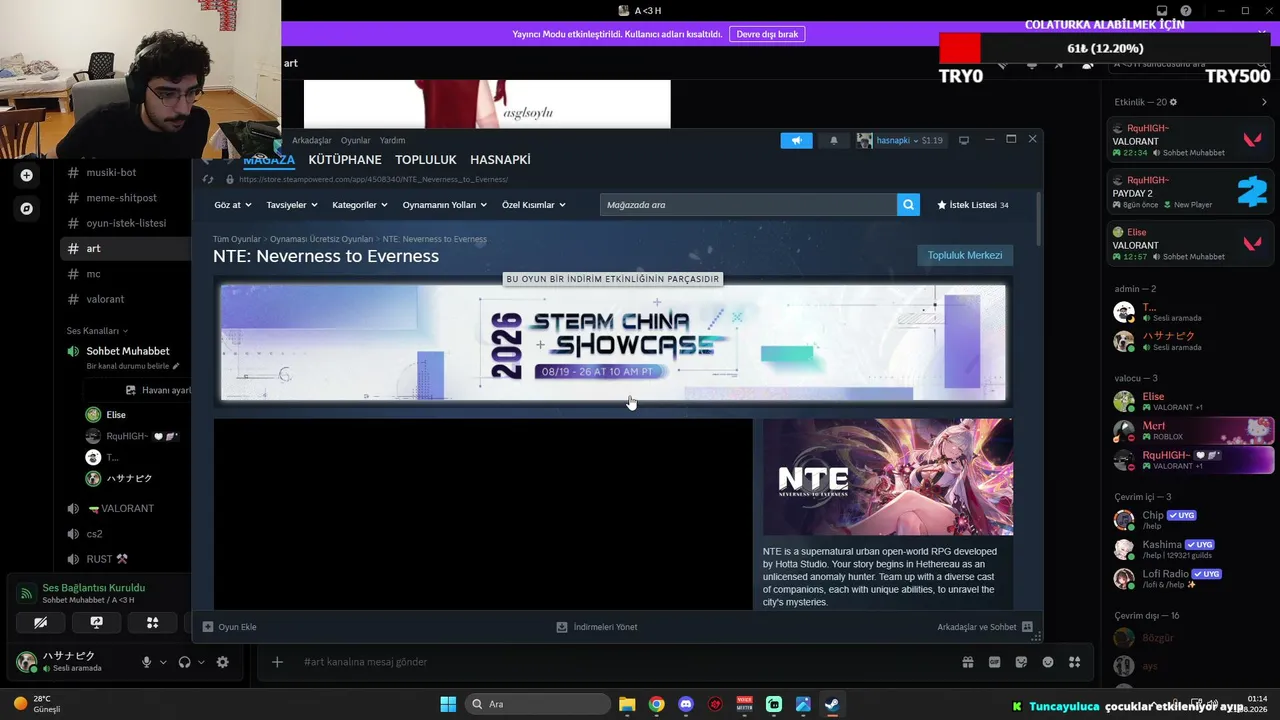Open Discord voice activities button
This screenshot has height=720, width=1280.
coord(152,622)
